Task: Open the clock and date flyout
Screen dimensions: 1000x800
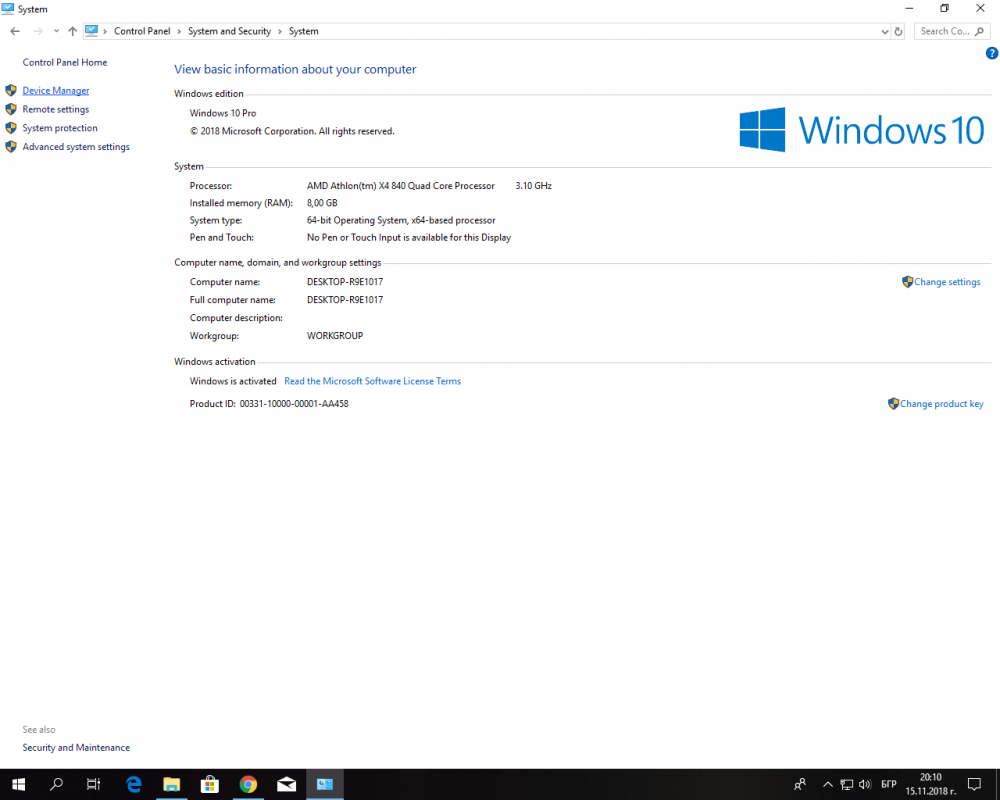Action: pyautogui.click(x=930, y=785)
